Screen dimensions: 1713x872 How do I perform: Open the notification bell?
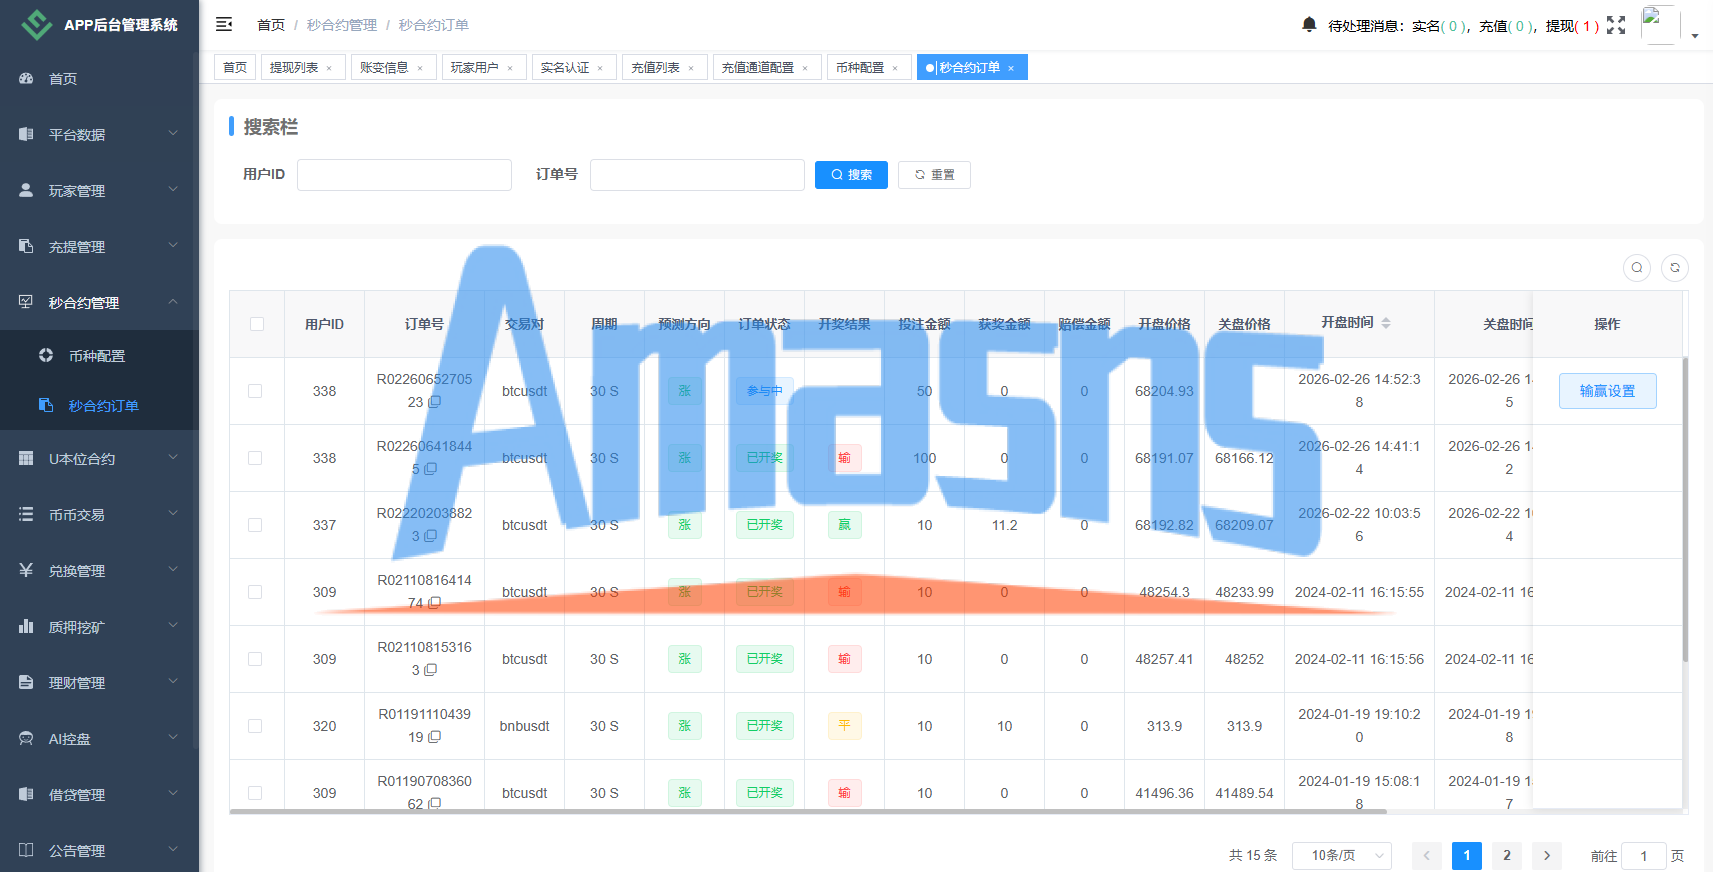pos(1309,24)
